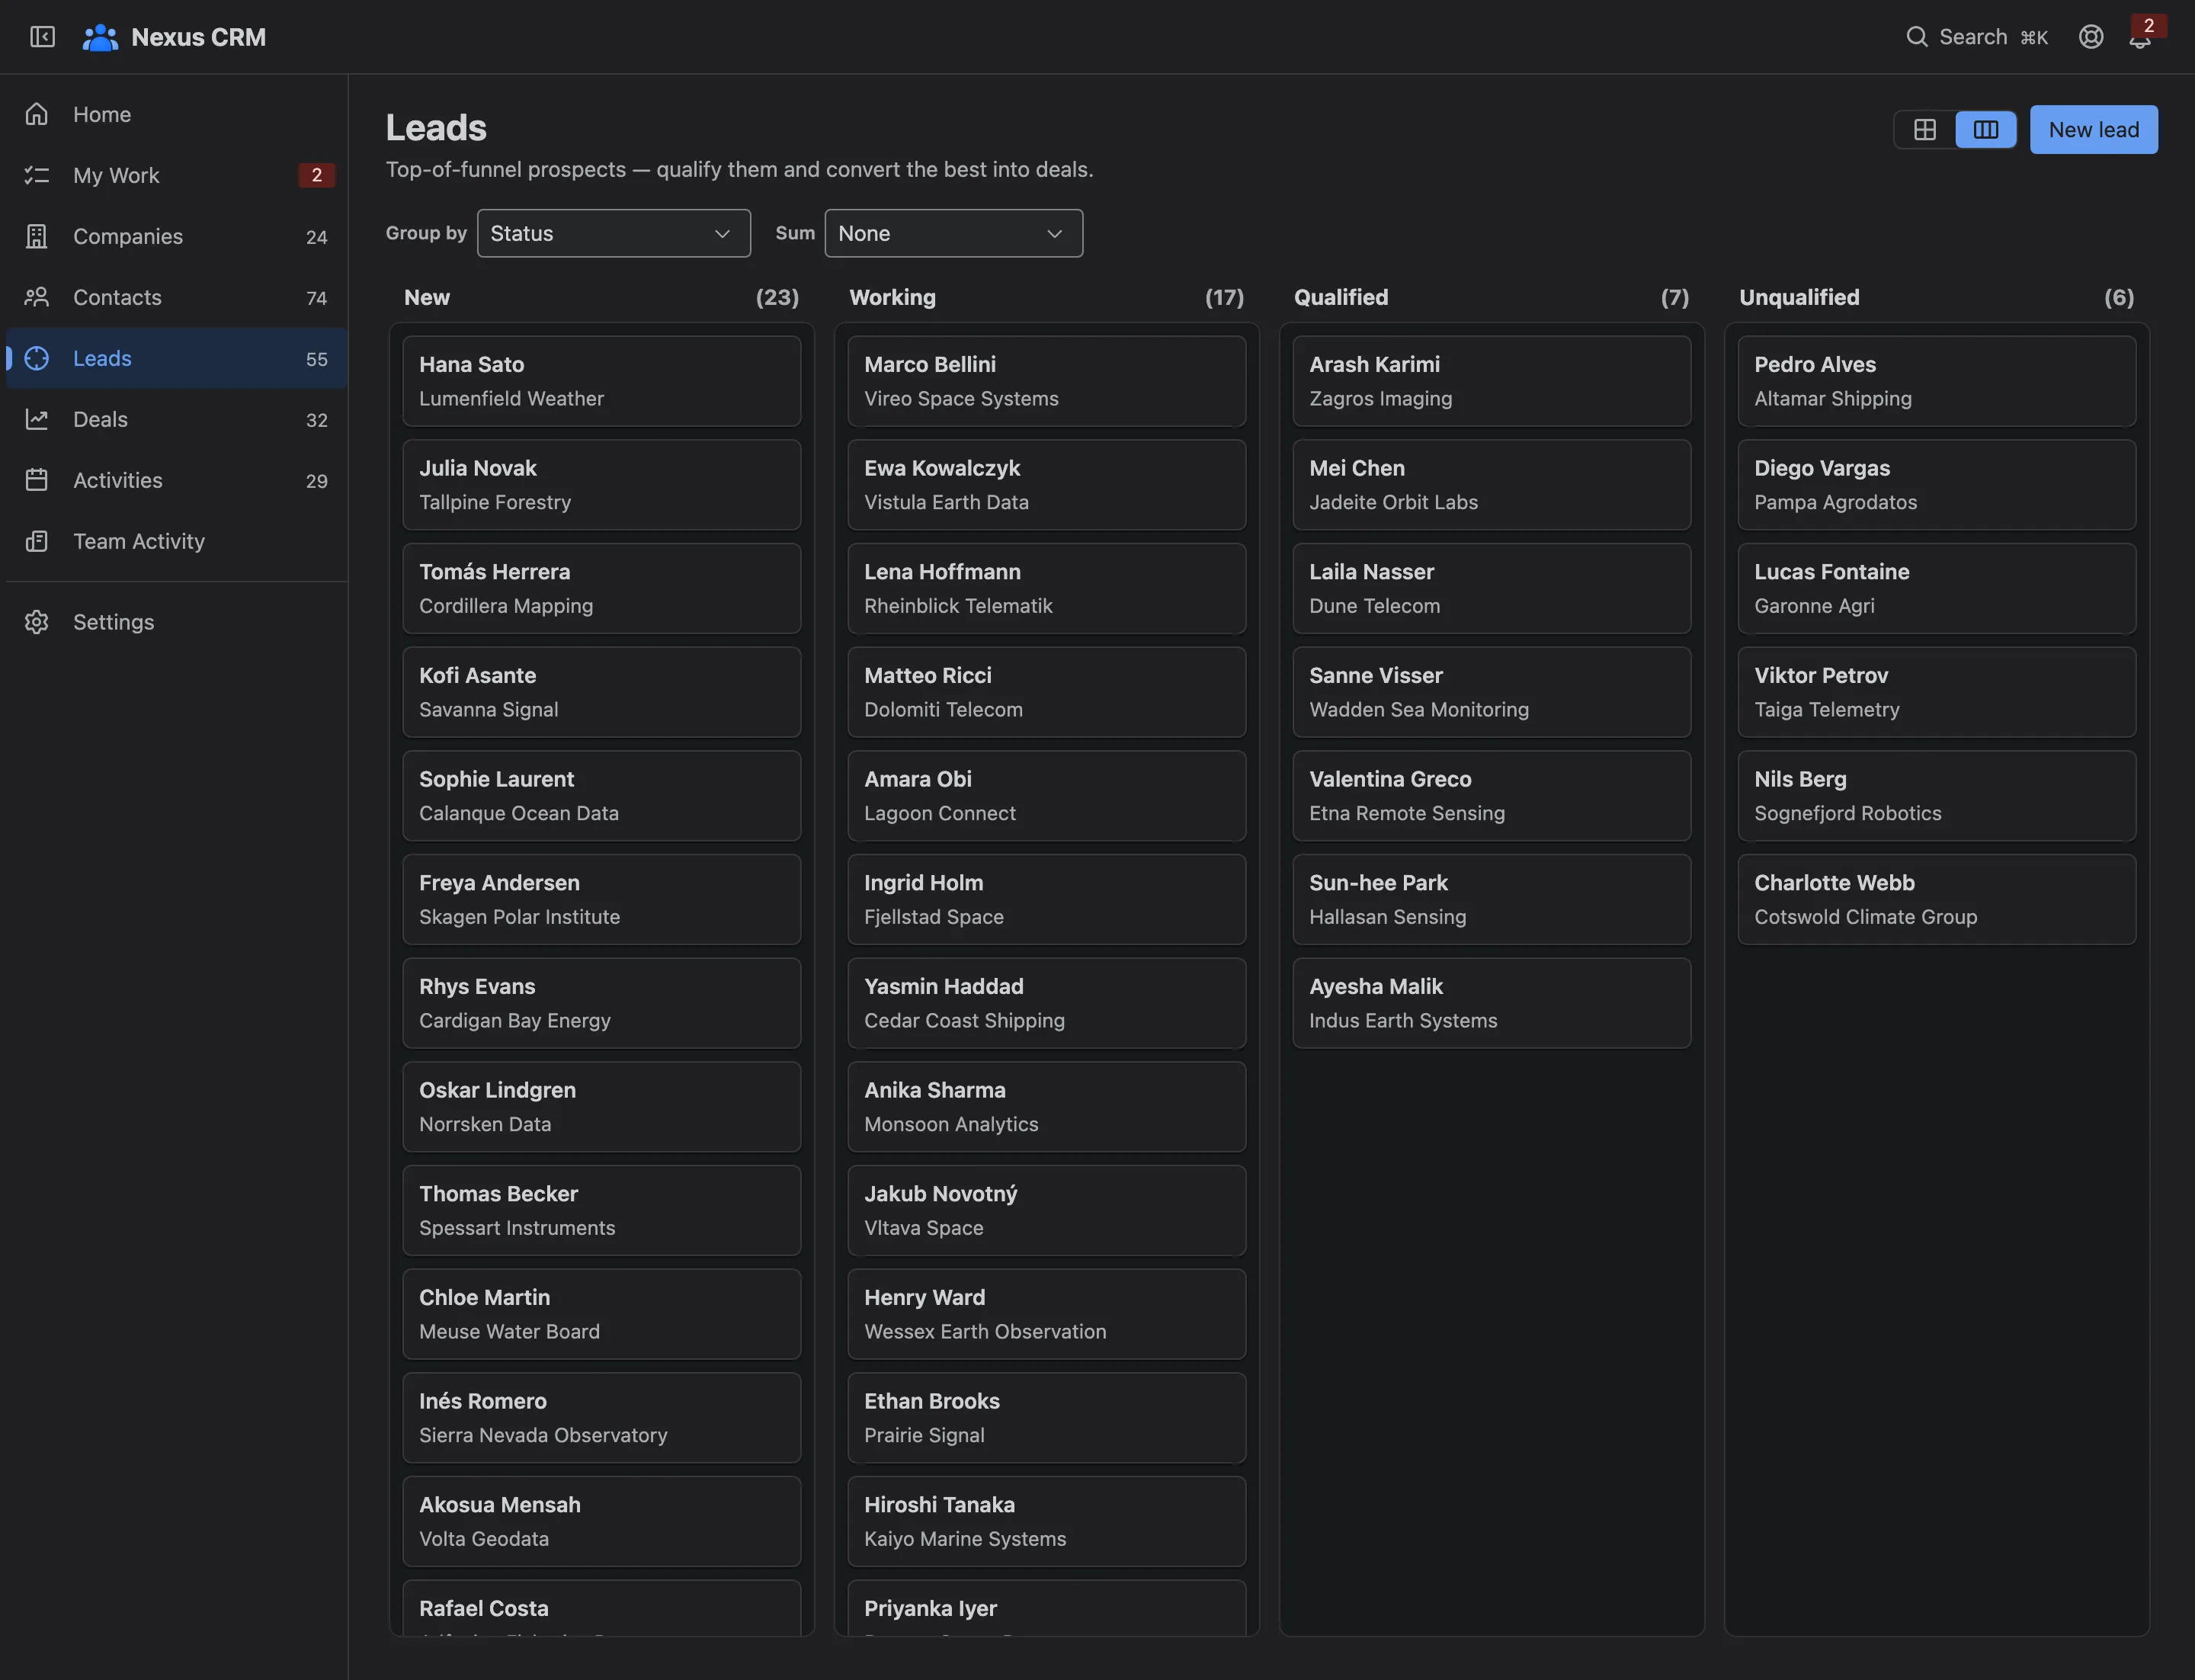Open Yasmin Haddad lead card
The width and height of the screenshot is (2195, 1680).
(x=1047, y=1003)
